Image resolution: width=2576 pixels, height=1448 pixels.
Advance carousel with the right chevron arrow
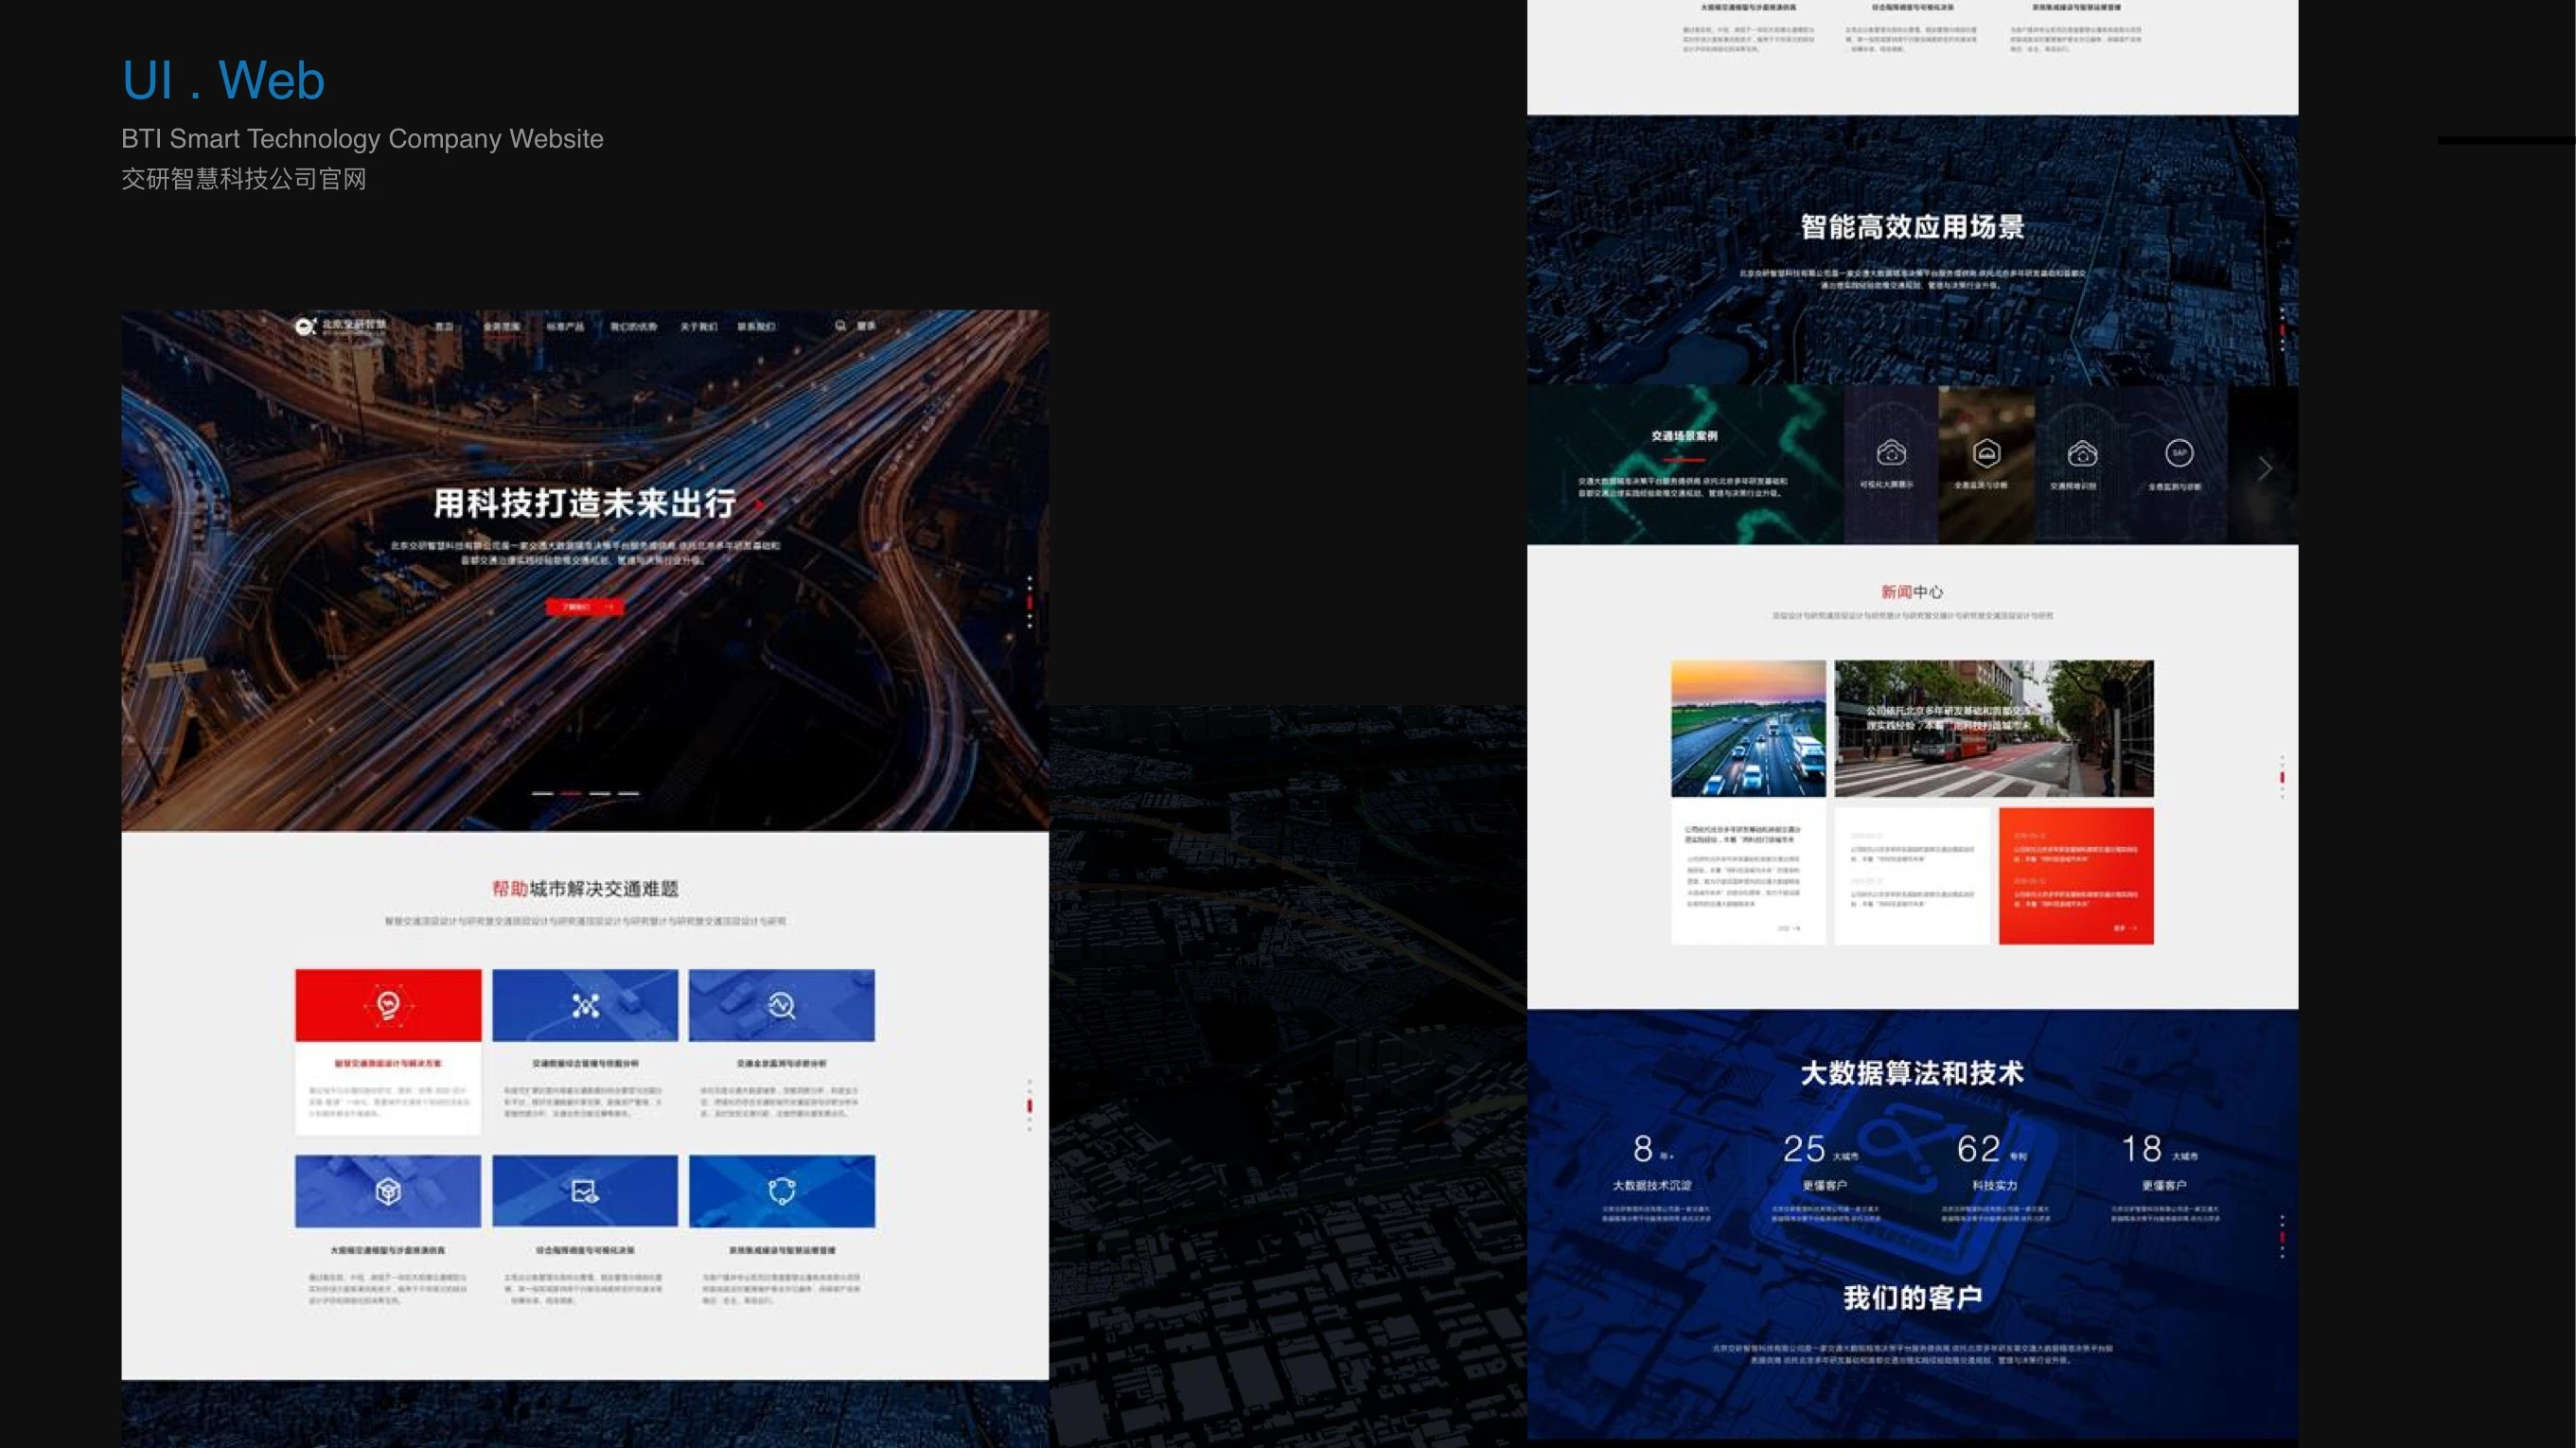[2265, 468]
